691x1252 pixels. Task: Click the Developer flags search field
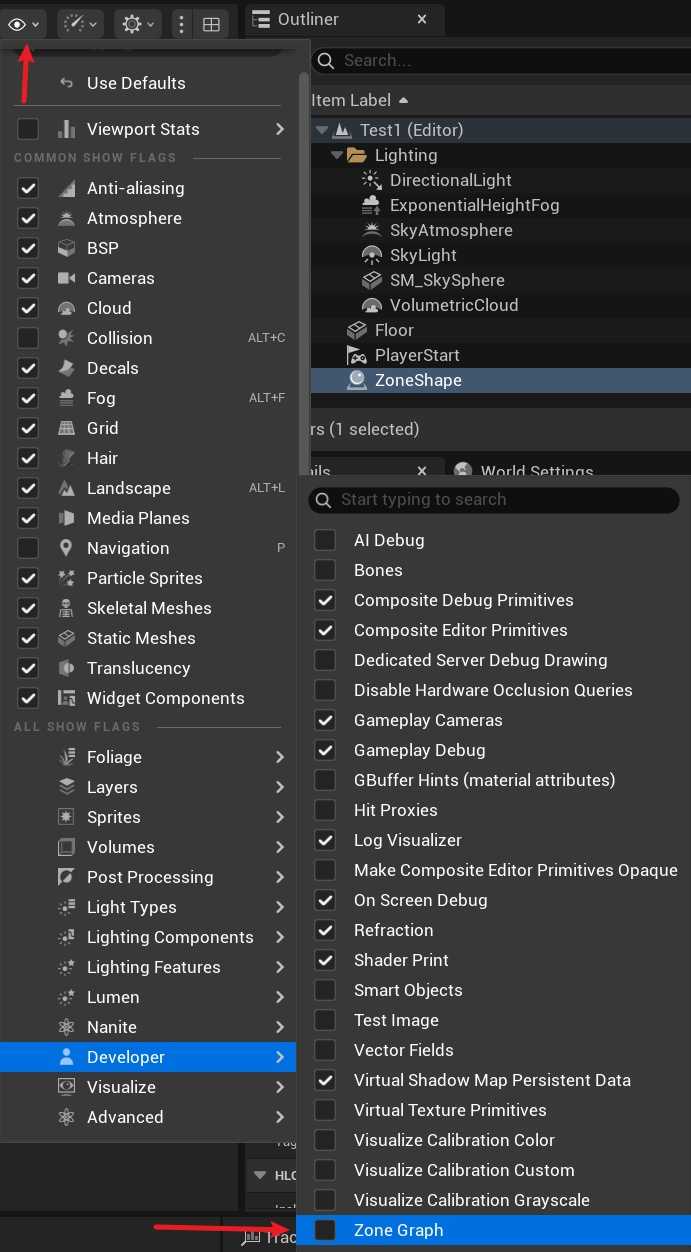pyautogui.click(x=500, y=499)
